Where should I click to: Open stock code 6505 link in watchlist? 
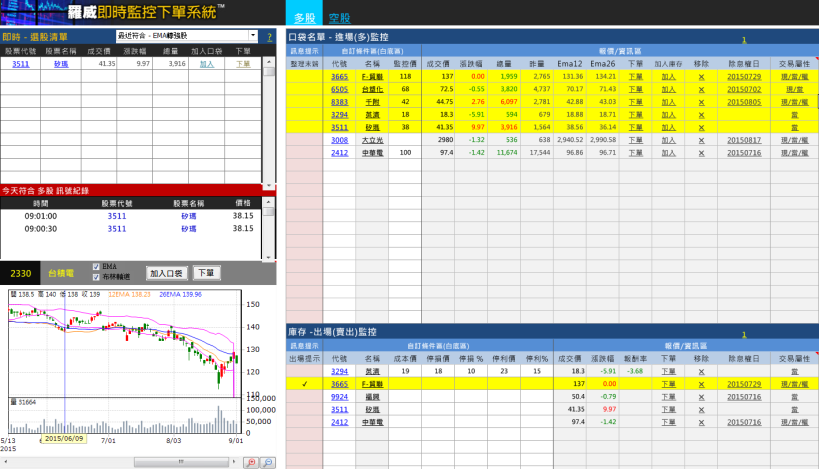coord(339,89)
